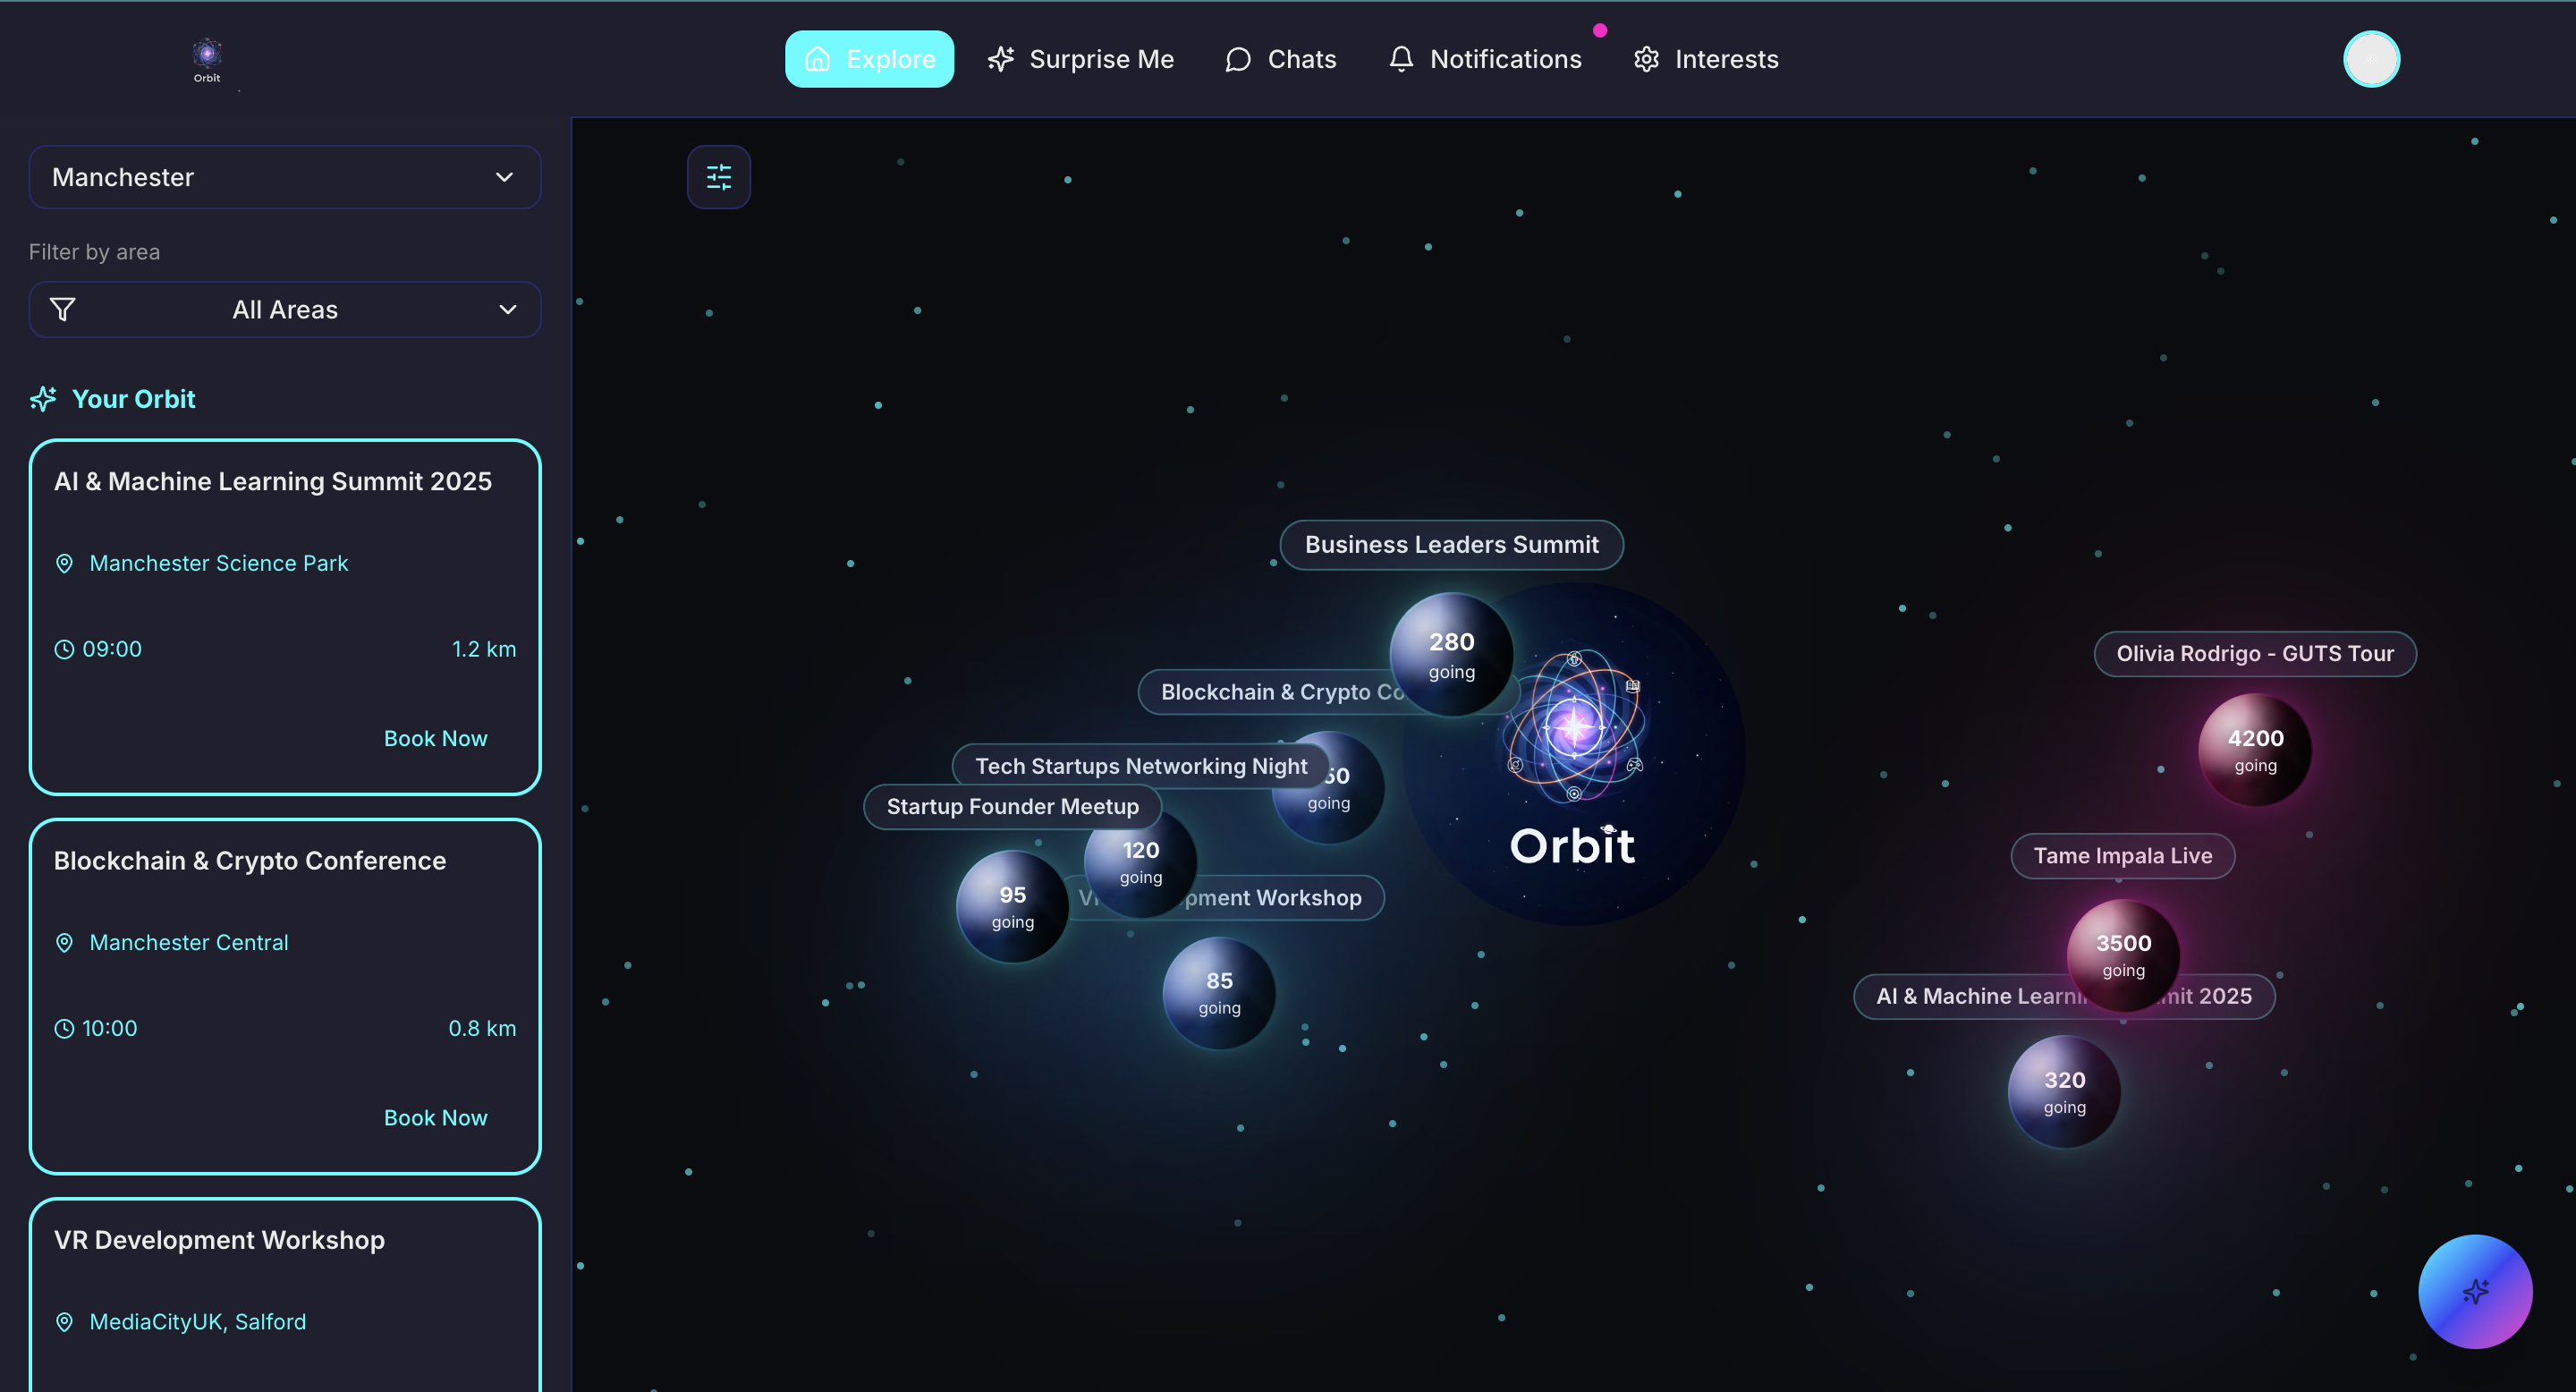2576x1392 pixels.
Task: Click the Notifications bell icon
Action: click(1401, 59)
